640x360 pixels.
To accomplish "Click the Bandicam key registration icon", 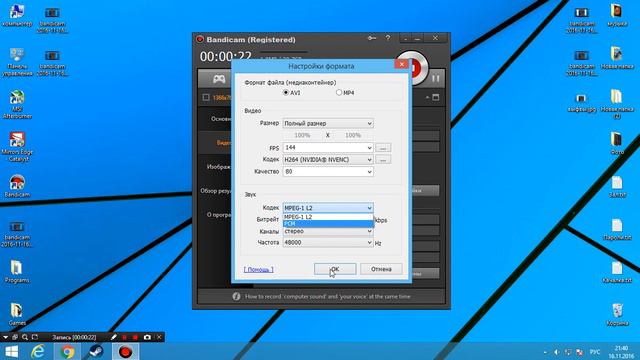I will click(371, 38).
